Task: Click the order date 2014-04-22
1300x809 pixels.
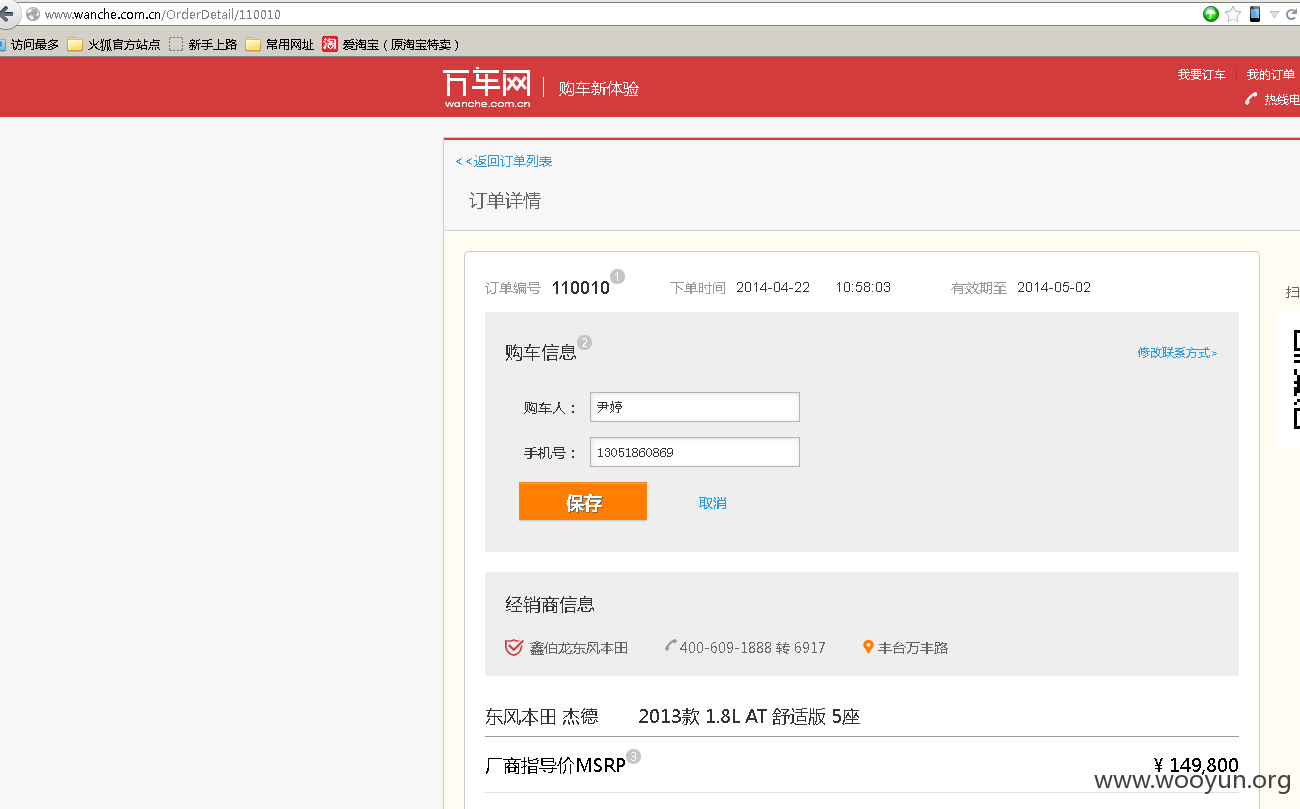Action: click(773, 287)
